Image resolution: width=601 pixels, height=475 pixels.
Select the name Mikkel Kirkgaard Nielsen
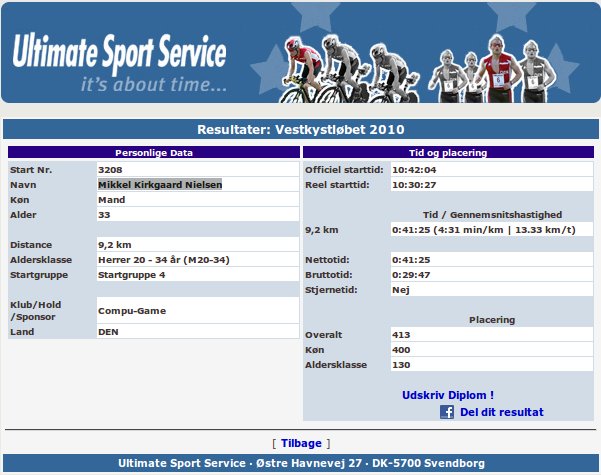(160, 185)
